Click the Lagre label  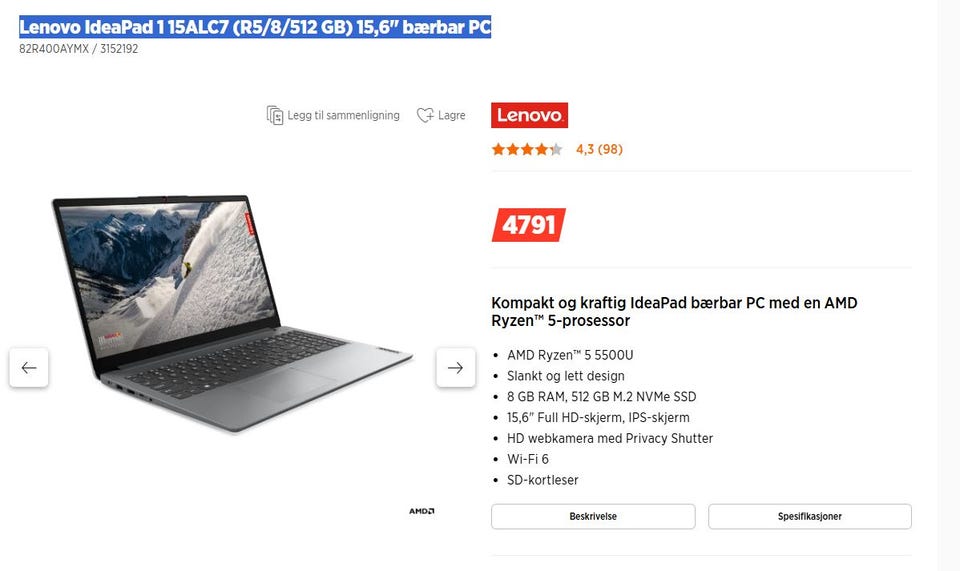[452, 115]
